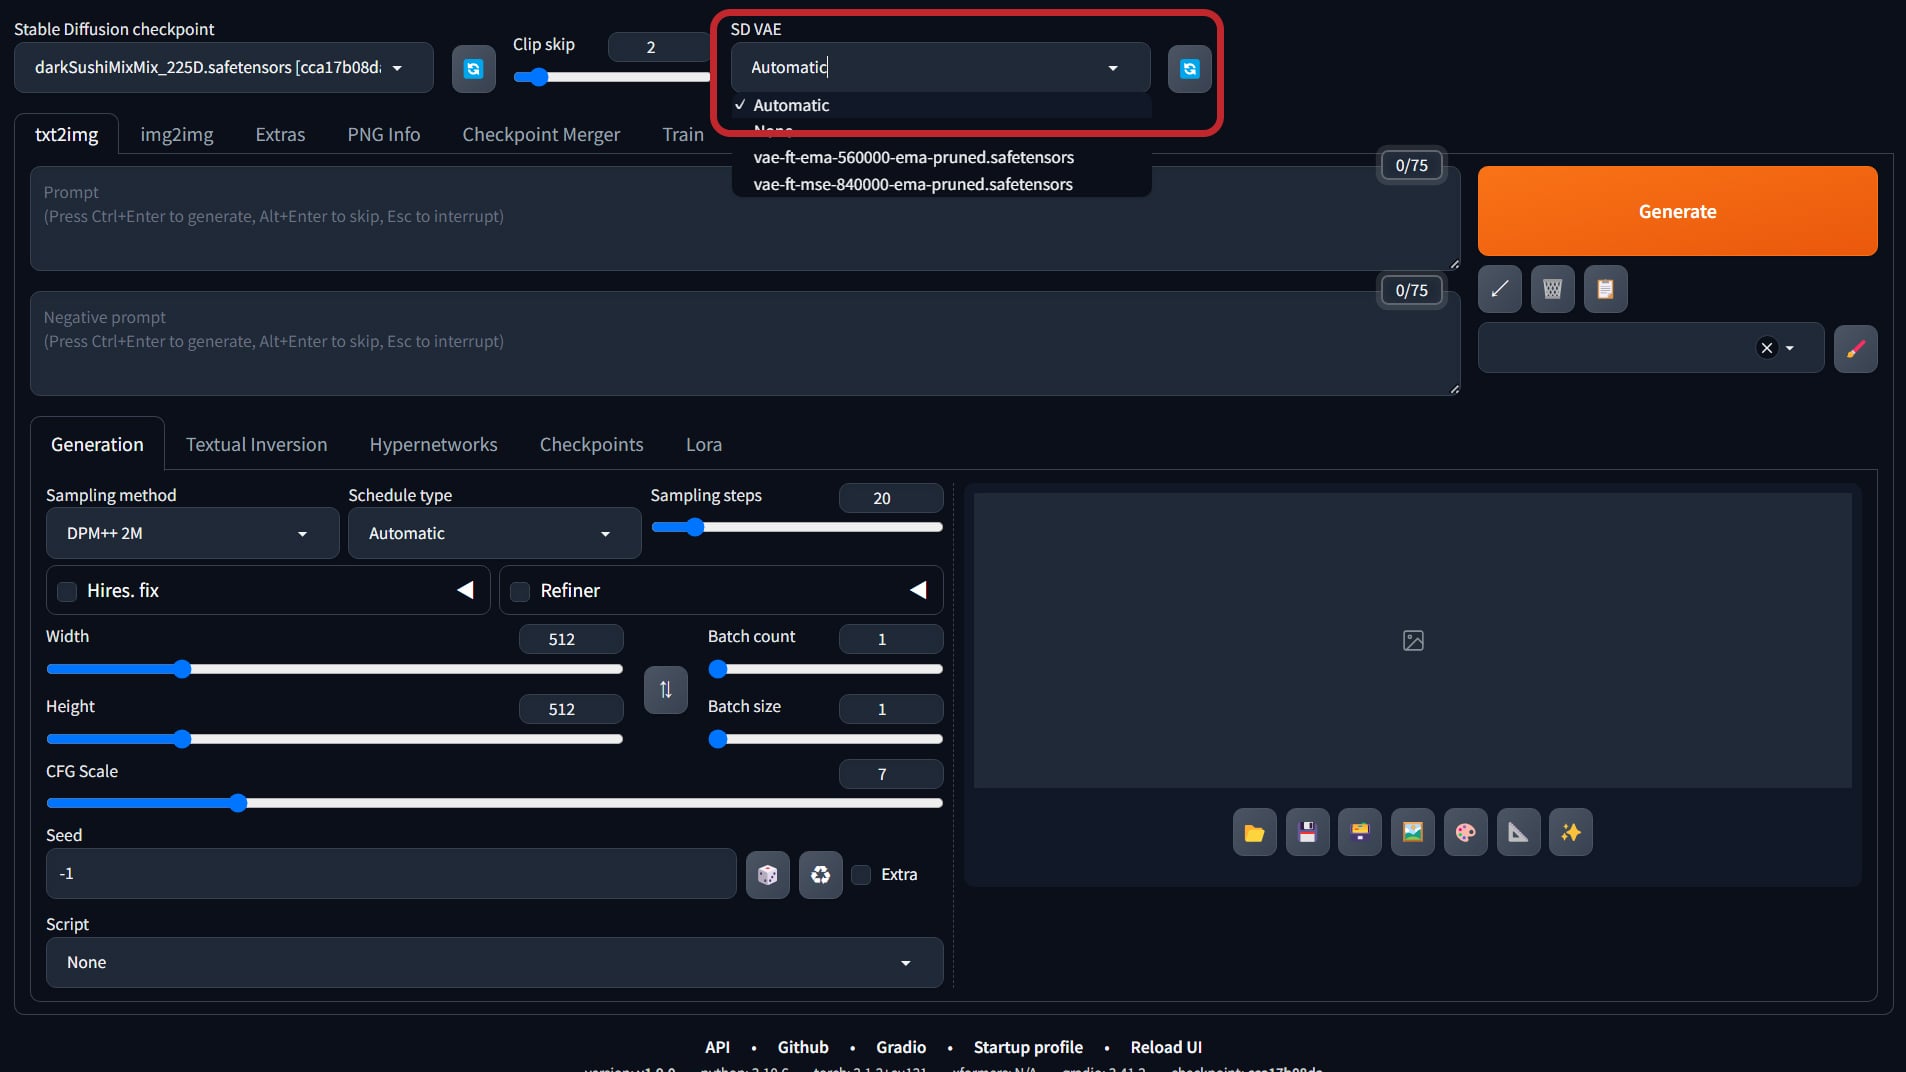The image size is (1906, 1072).
Task: Adjust the CFG Scale slider
Action: pyautogui.click(x=494, y=803)
